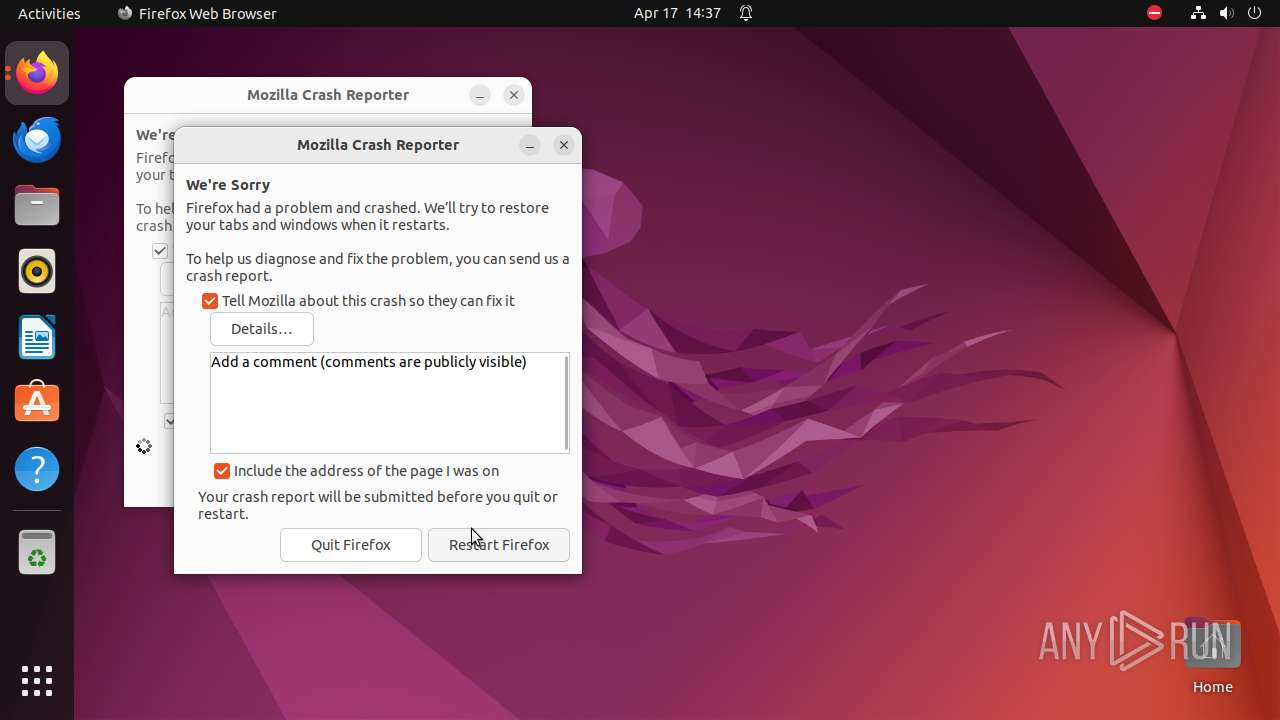Open the volume tray icon

coord(1226,13)
